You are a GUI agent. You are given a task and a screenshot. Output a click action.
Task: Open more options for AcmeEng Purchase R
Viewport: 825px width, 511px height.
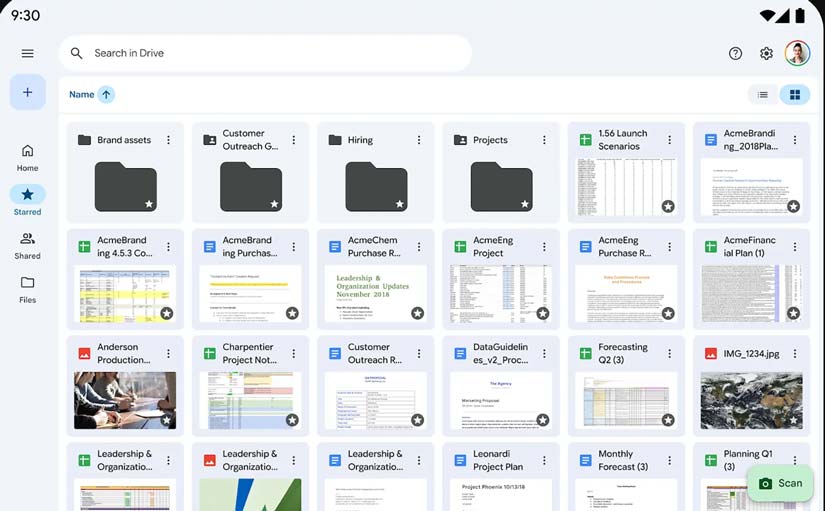(x=669, y=247)
